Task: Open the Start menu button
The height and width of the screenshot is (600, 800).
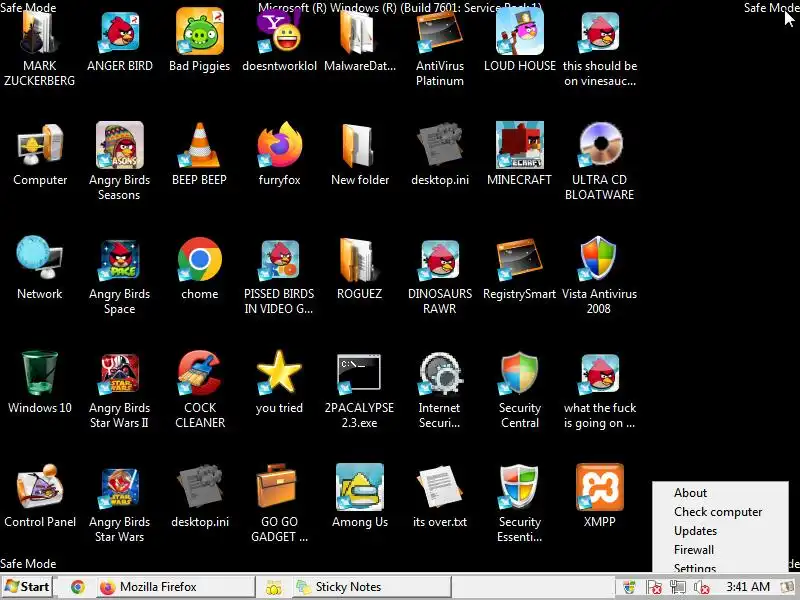Action: (x=28, y=587)
